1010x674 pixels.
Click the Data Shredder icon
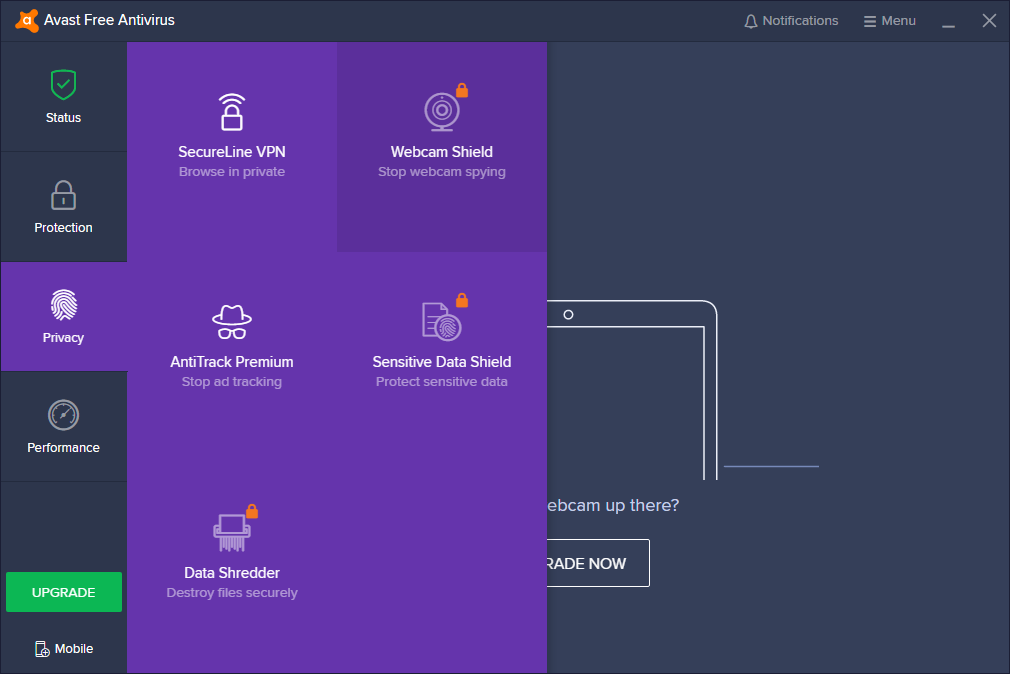pyautogui.click(x=232, y=533)
